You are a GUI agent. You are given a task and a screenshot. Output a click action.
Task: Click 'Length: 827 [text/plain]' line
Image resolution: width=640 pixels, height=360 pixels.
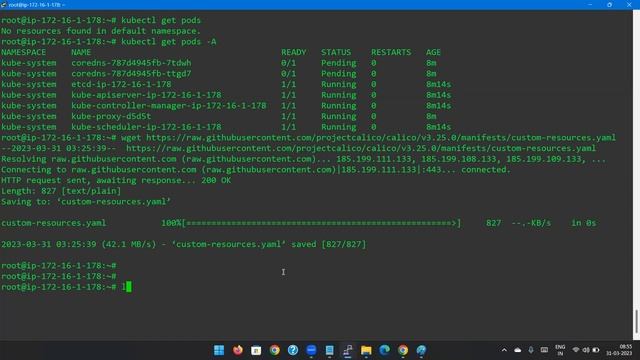[61, 191]
